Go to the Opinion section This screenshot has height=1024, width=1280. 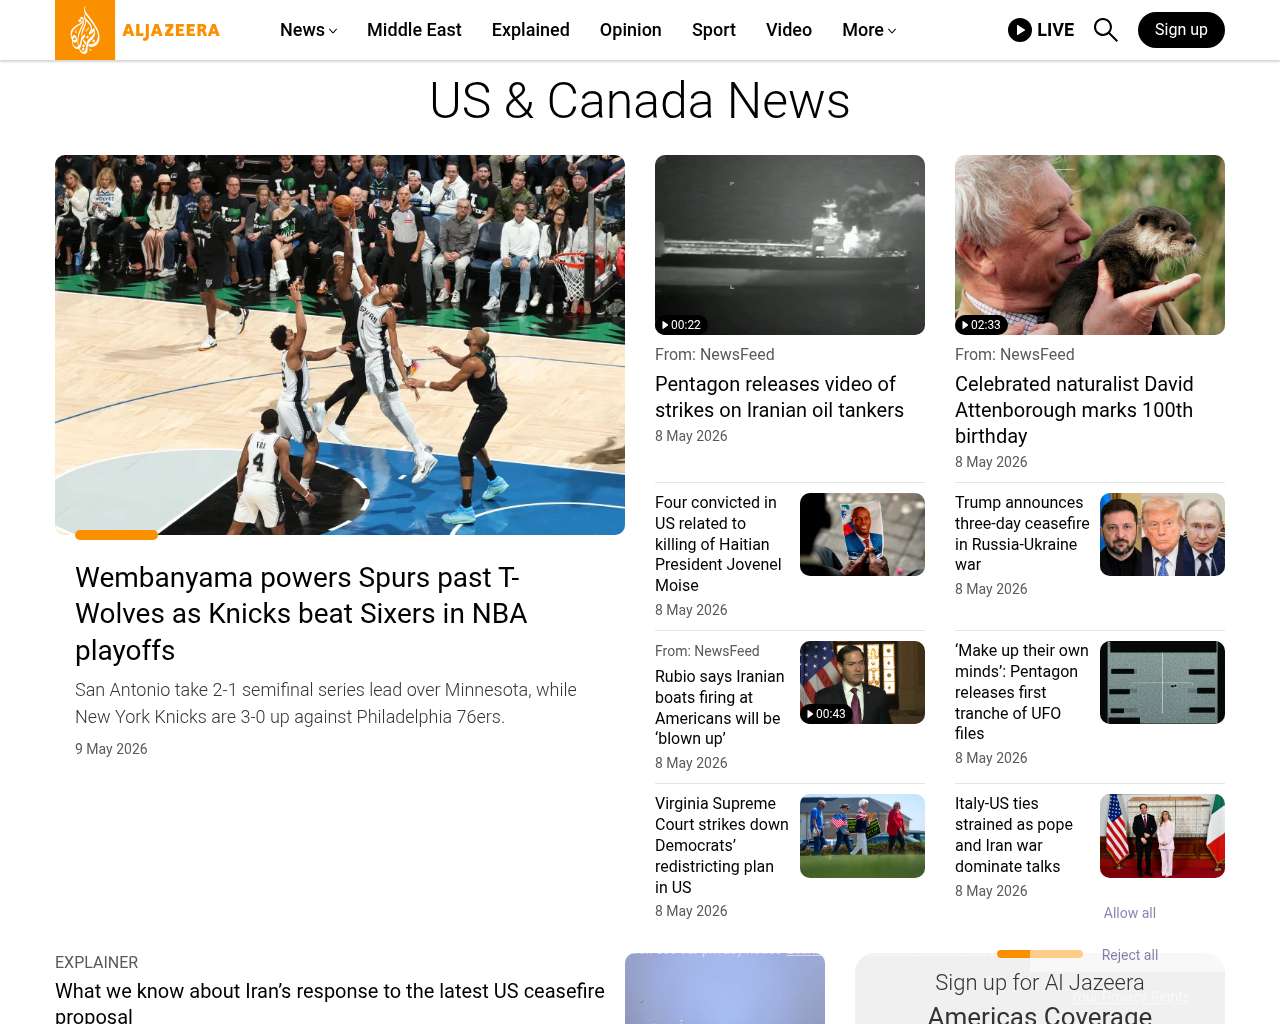point(631,30)
